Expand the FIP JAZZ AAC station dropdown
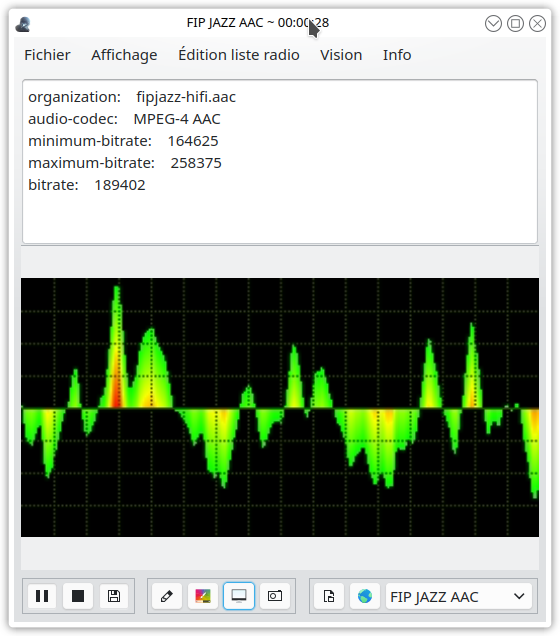Image resolution: width=560 pixels, height=636 pixels. click(x=459, y=596)
